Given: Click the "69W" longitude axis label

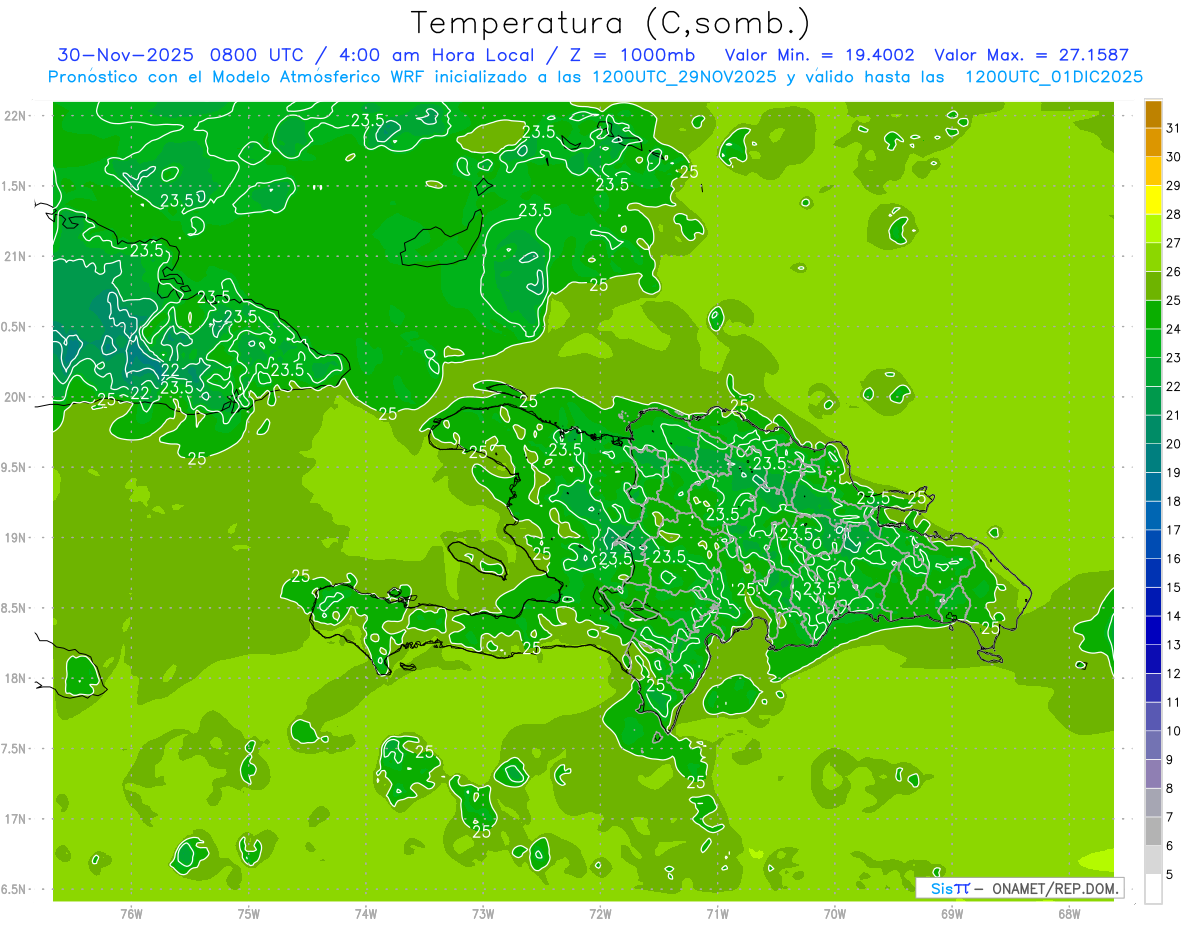Looking at the screenshot, I should click(952, 913).
